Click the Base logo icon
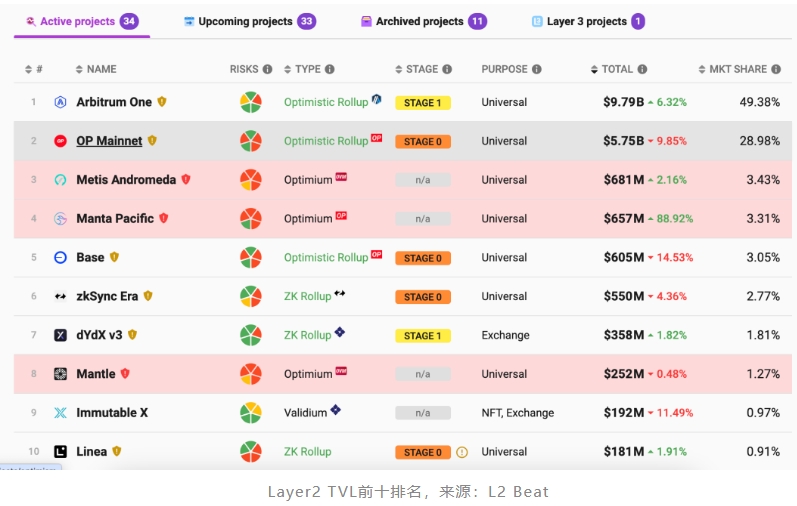The width and height of the screenshot is (797, 506). point(60,257)
